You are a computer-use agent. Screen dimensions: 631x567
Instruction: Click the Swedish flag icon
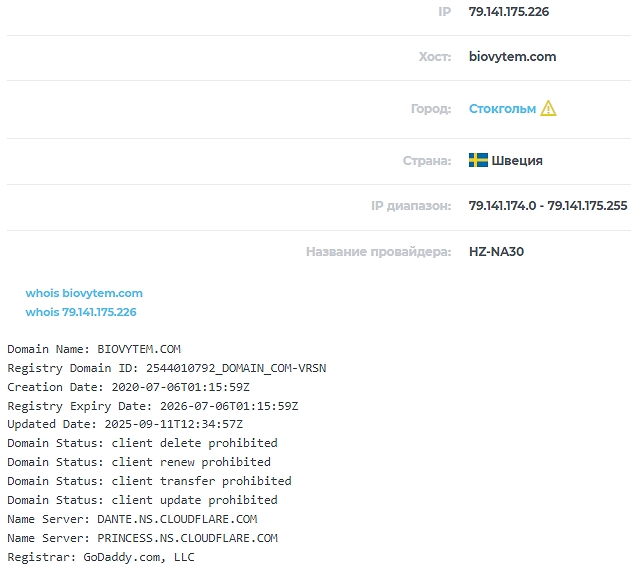tap(478, 160)
